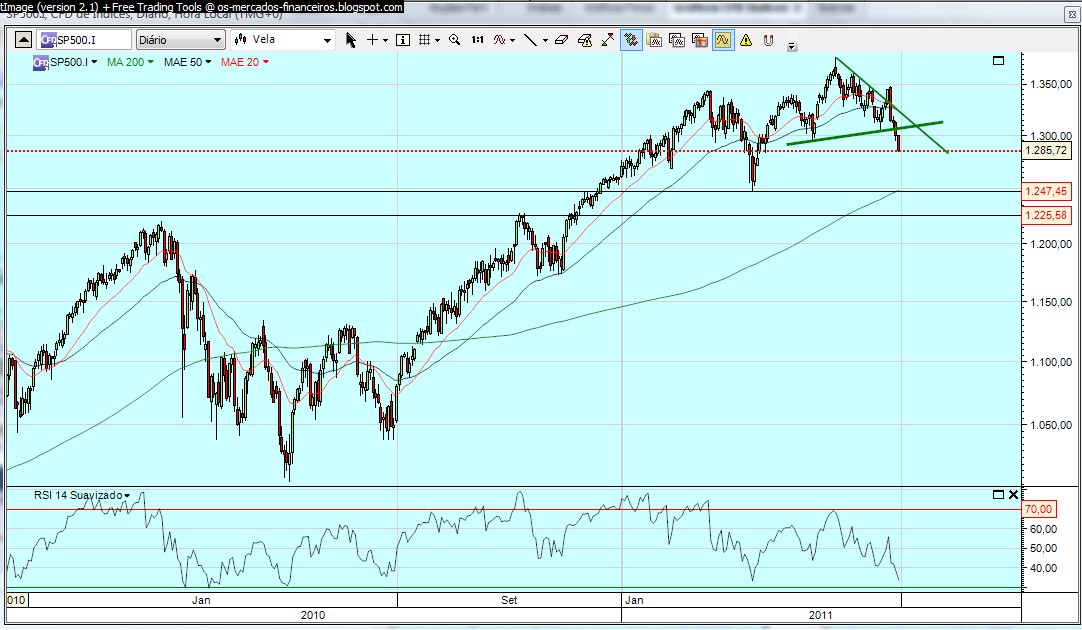Viewport: 1082px width, 630px height.
Task: Click the yellow alert triangle icon
Action: click(x=746, y=40)
